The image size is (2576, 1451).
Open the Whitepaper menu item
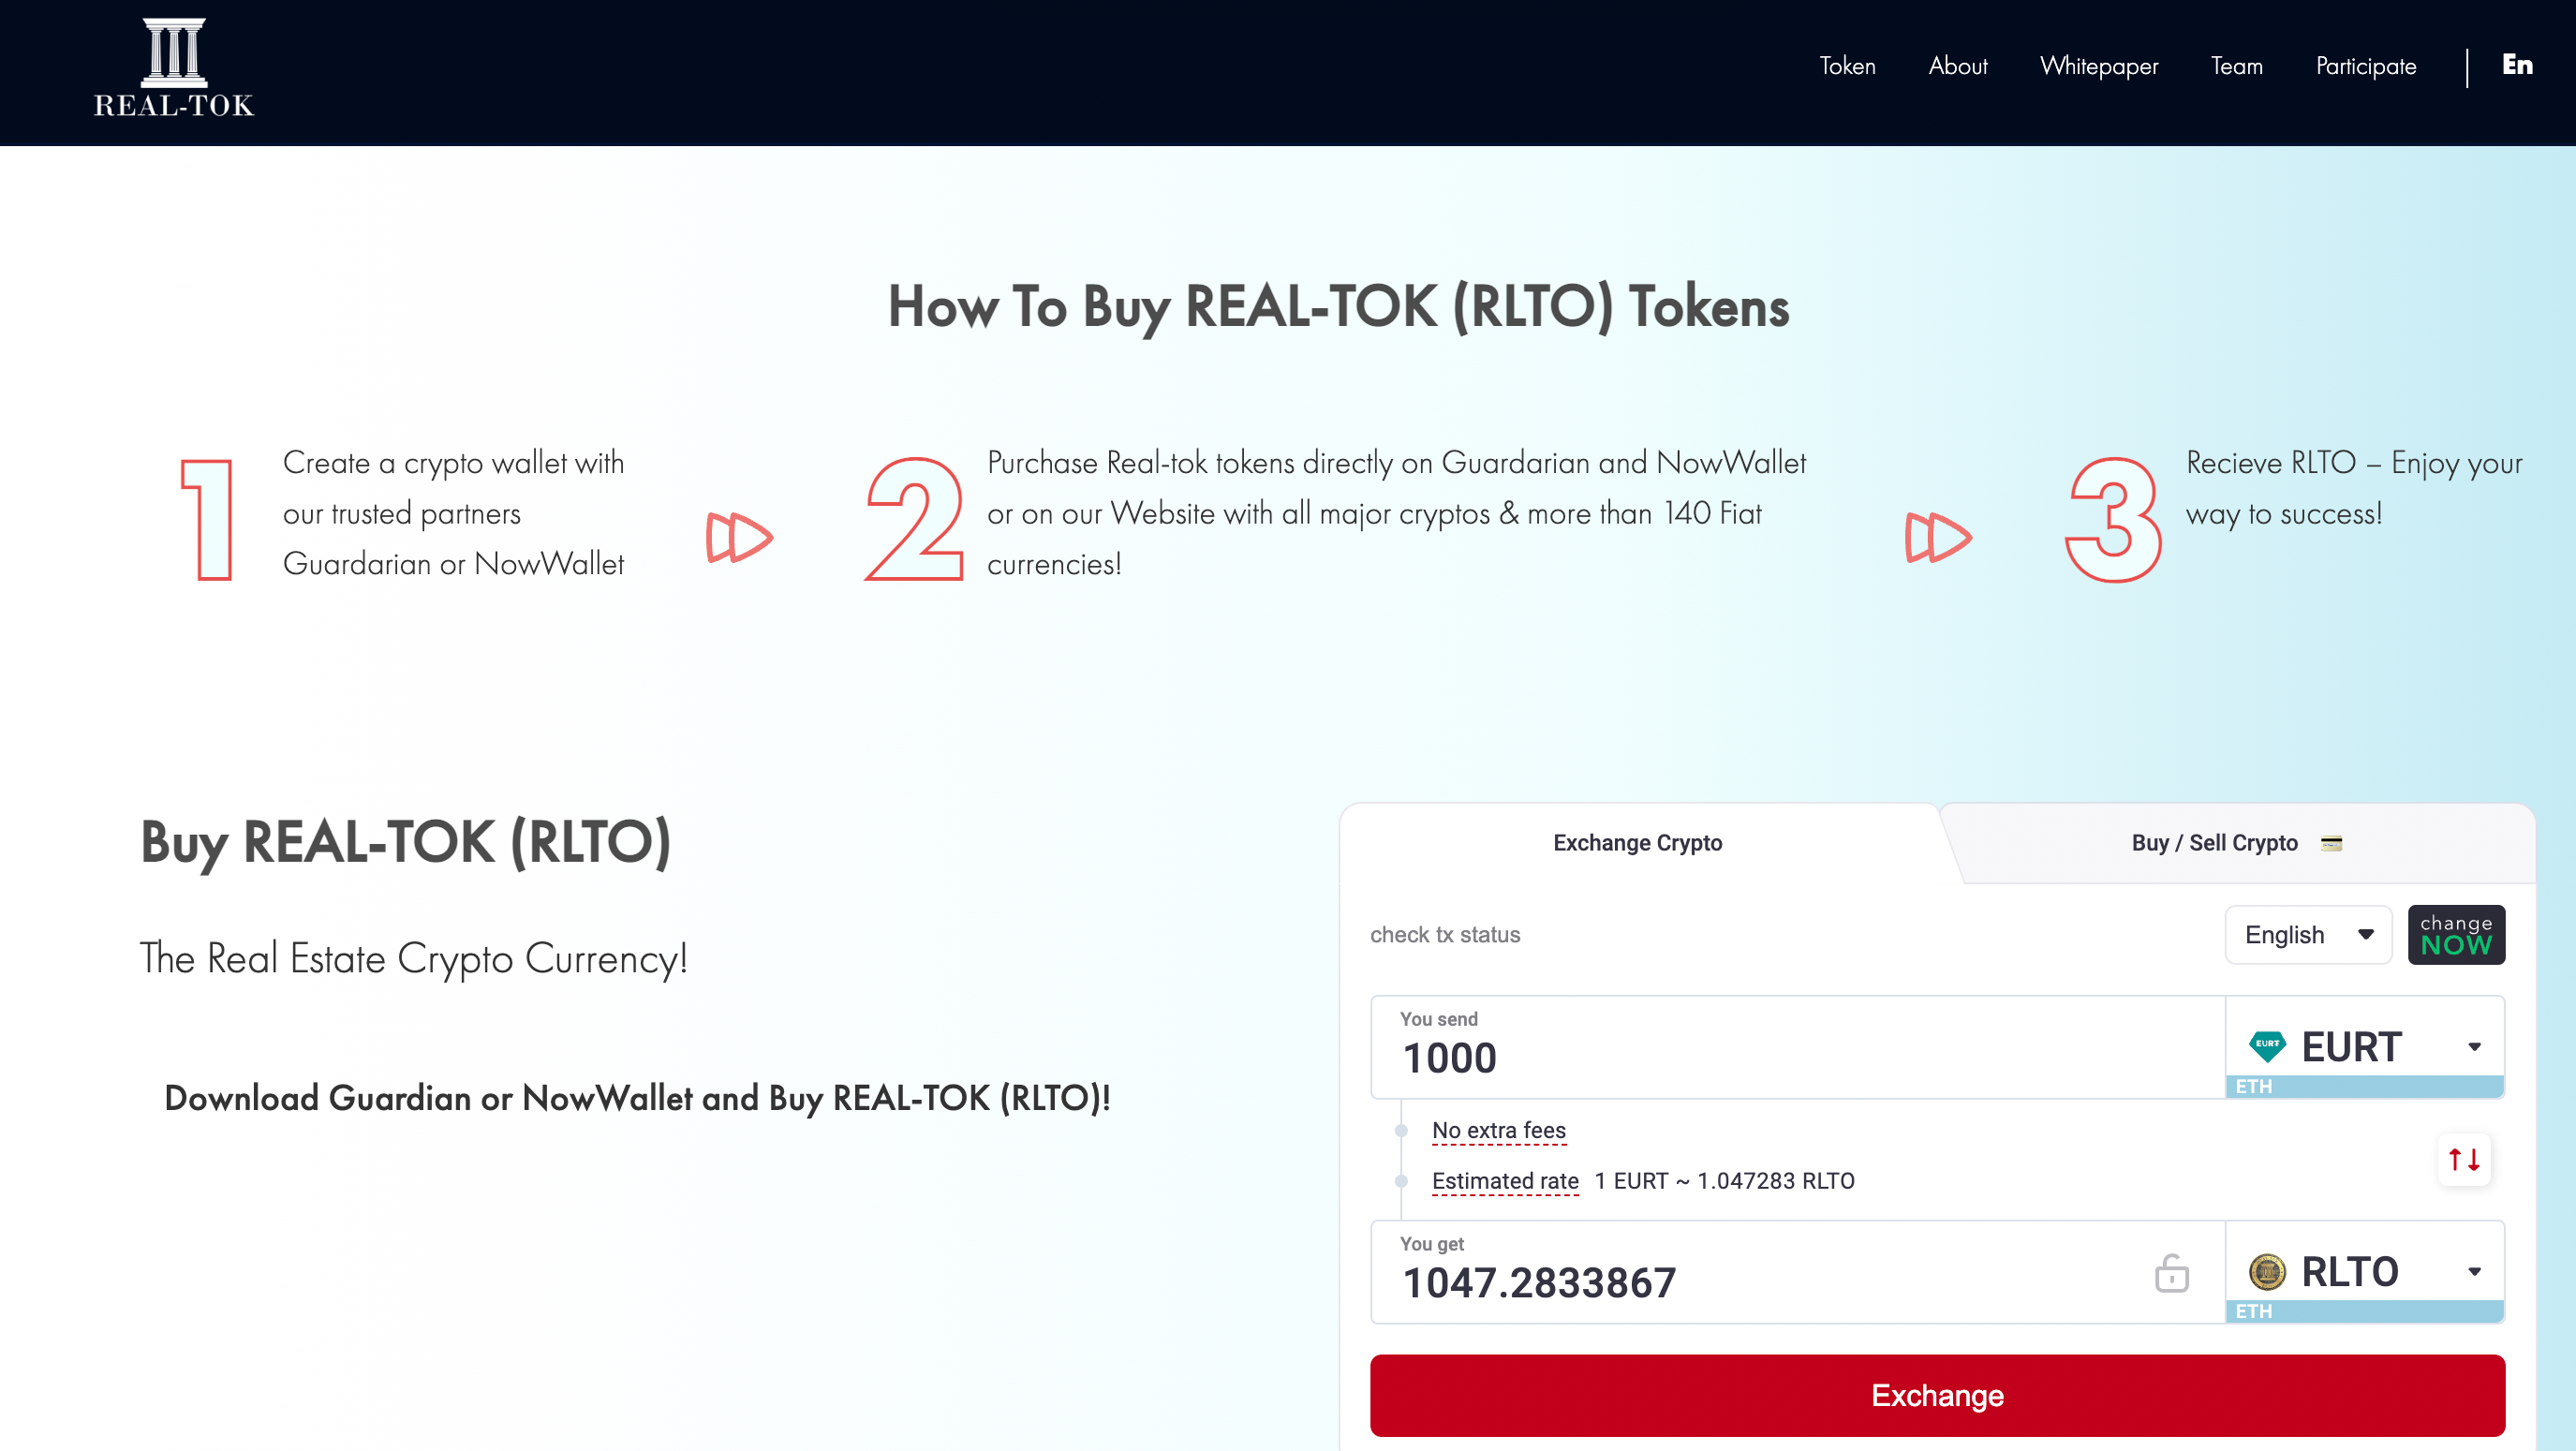[x=2098, y=66]
